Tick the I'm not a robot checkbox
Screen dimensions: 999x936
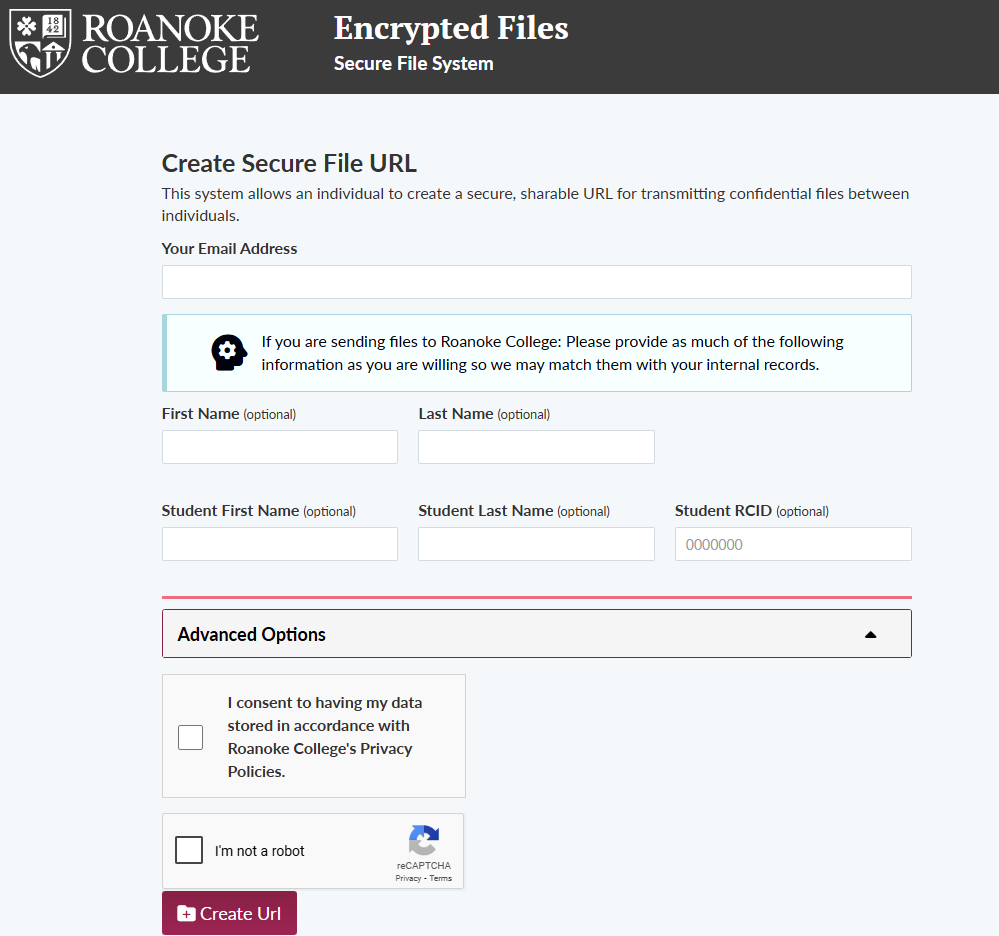[x=189, y=850]
